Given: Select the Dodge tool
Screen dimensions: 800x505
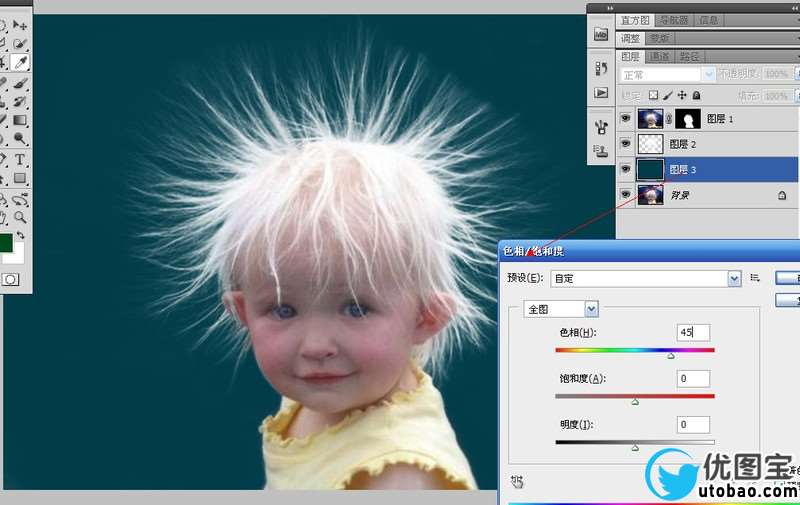Looking at the screenshot, I should (20, 139).
